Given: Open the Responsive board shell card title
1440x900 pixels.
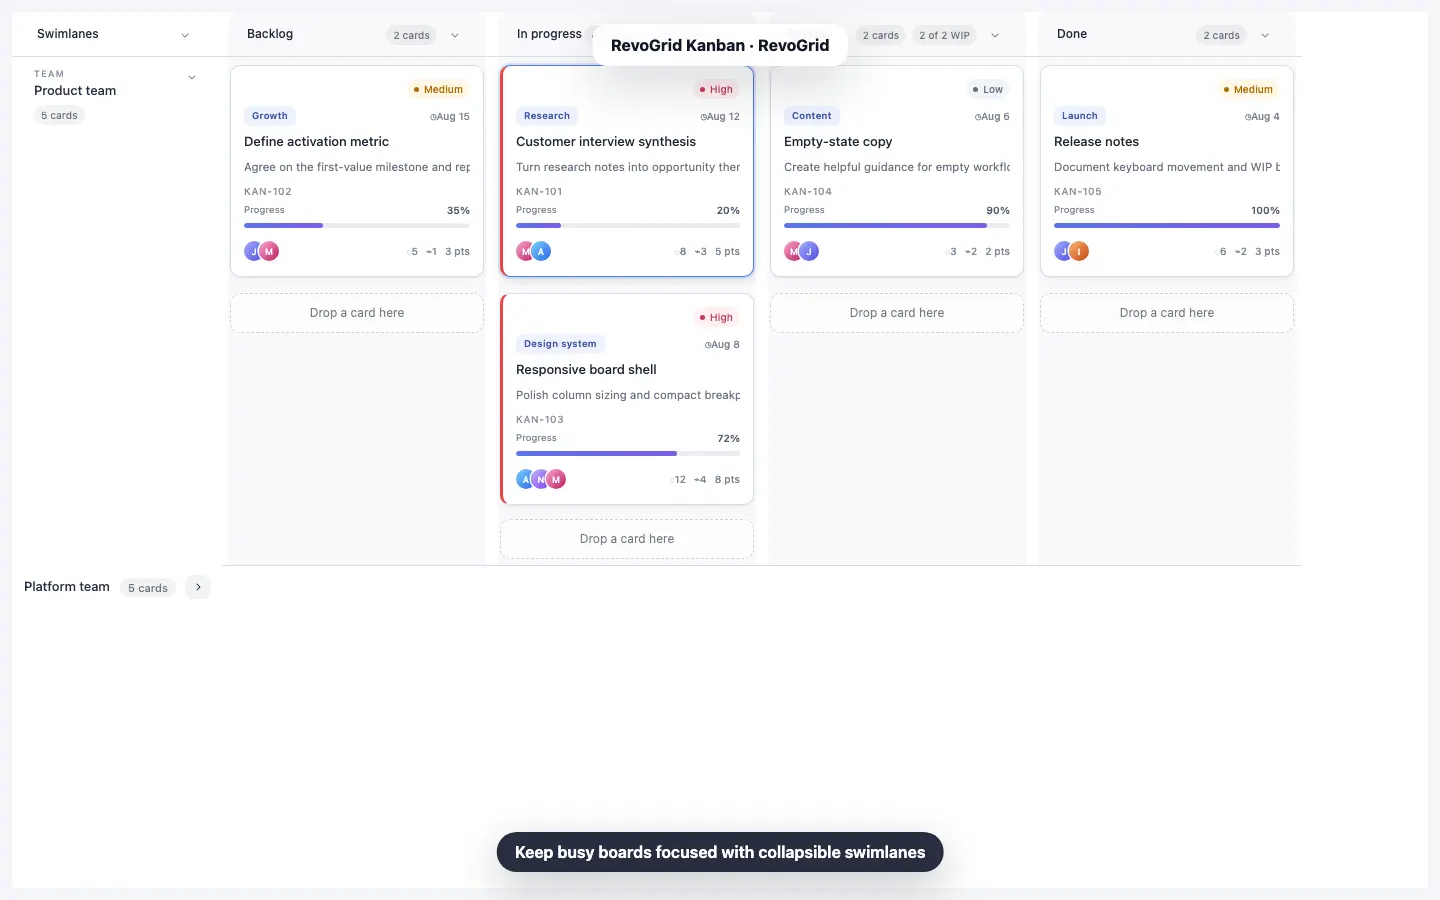Looking at the screenshot, I should (x=586, y=370).
